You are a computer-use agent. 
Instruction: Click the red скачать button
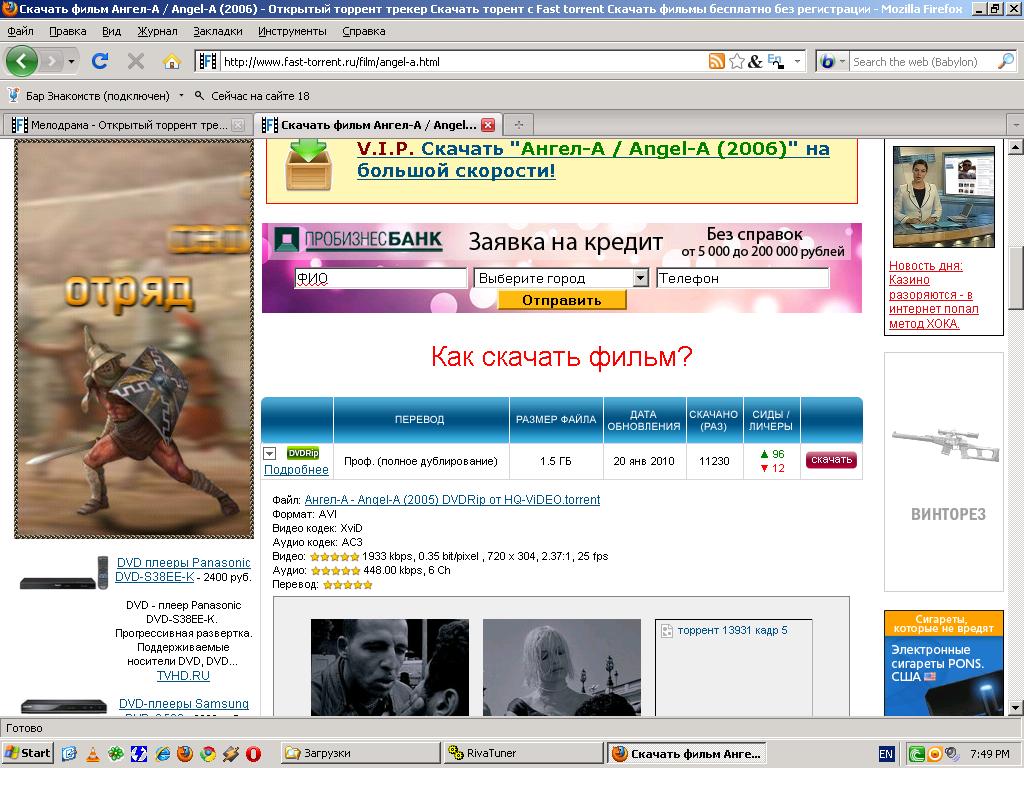pos(831,460)
